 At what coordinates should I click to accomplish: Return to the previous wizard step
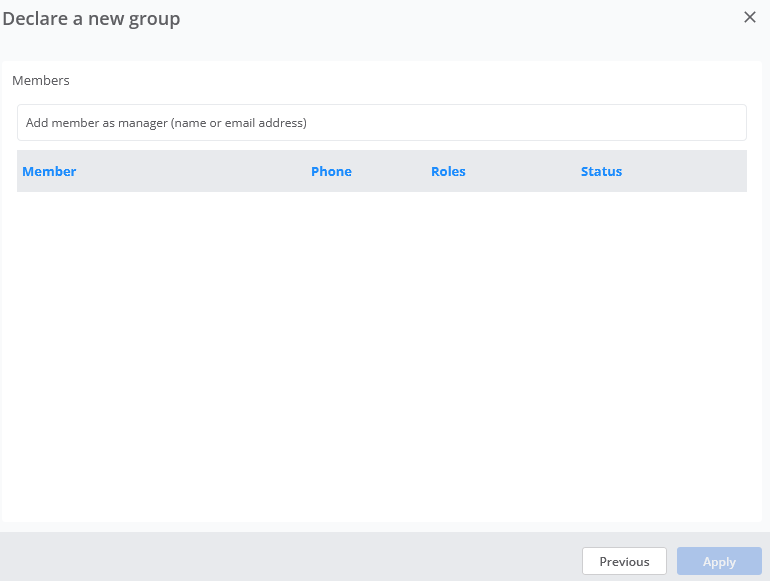tap(624, 561)
